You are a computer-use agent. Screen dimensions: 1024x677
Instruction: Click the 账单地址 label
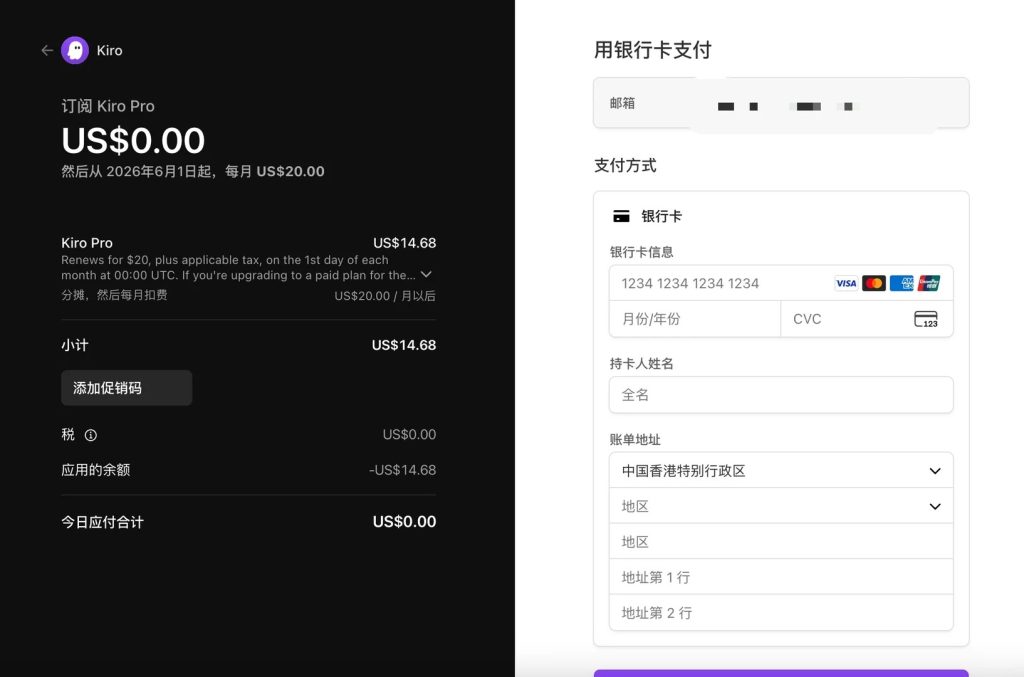coord(635,439)
